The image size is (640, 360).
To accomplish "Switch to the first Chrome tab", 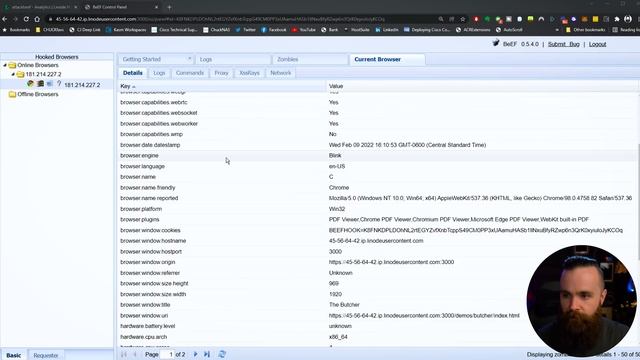I will pyautogui.click(x=40, y=7).
